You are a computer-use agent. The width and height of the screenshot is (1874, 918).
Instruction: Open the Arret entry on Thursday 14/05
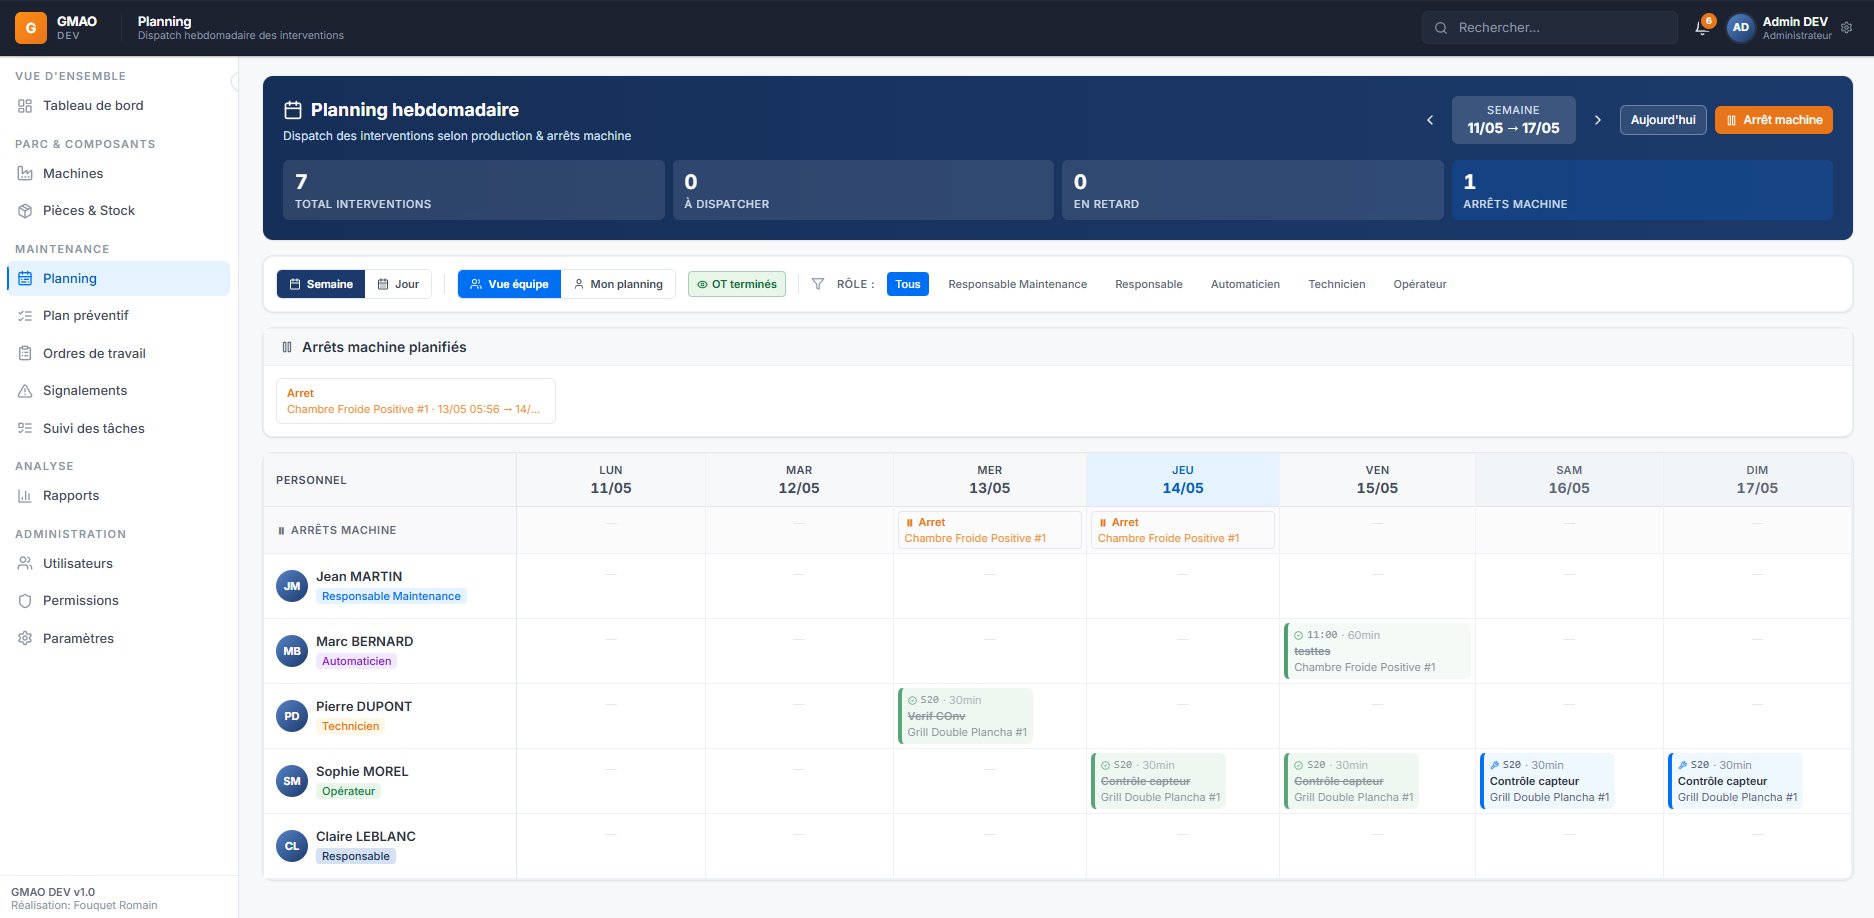pos(1183,530)
